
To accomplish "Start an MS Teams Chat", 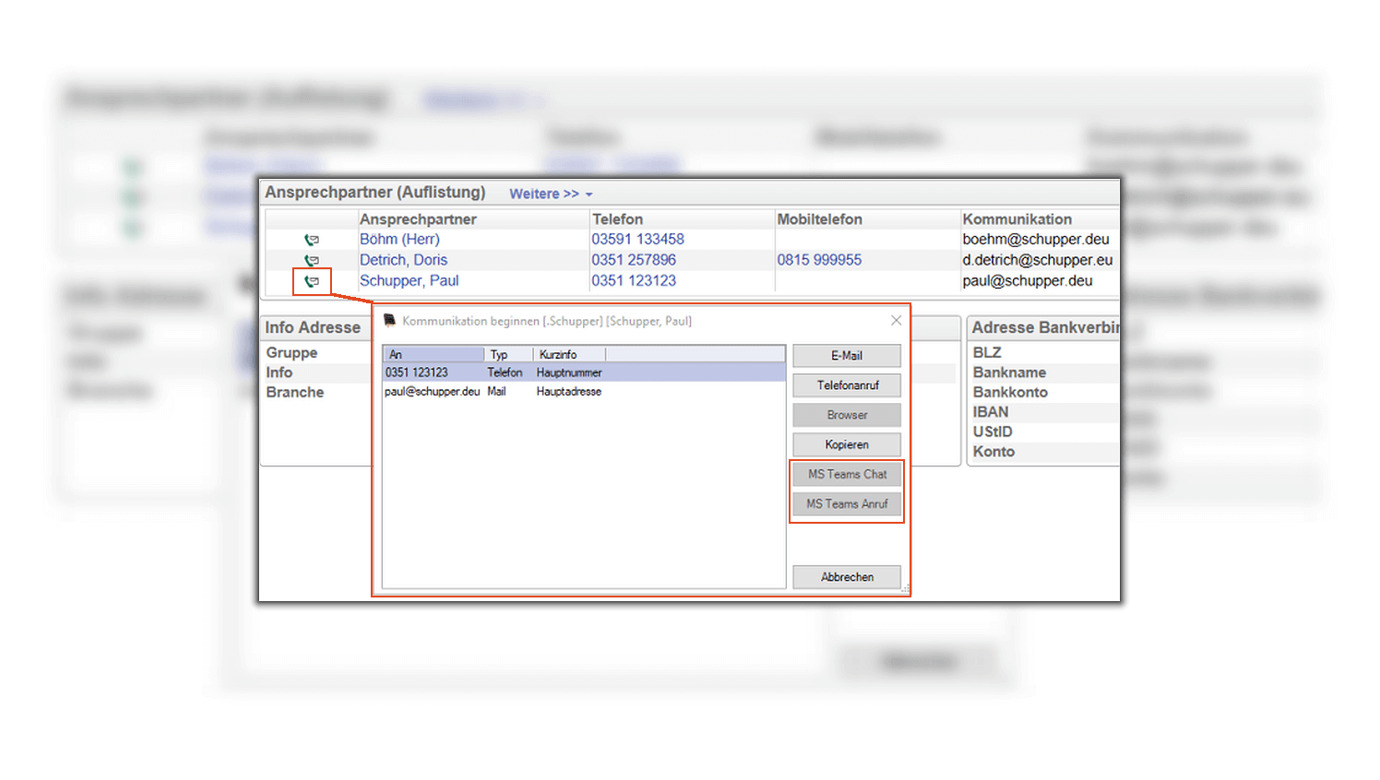I will point(847,475).
